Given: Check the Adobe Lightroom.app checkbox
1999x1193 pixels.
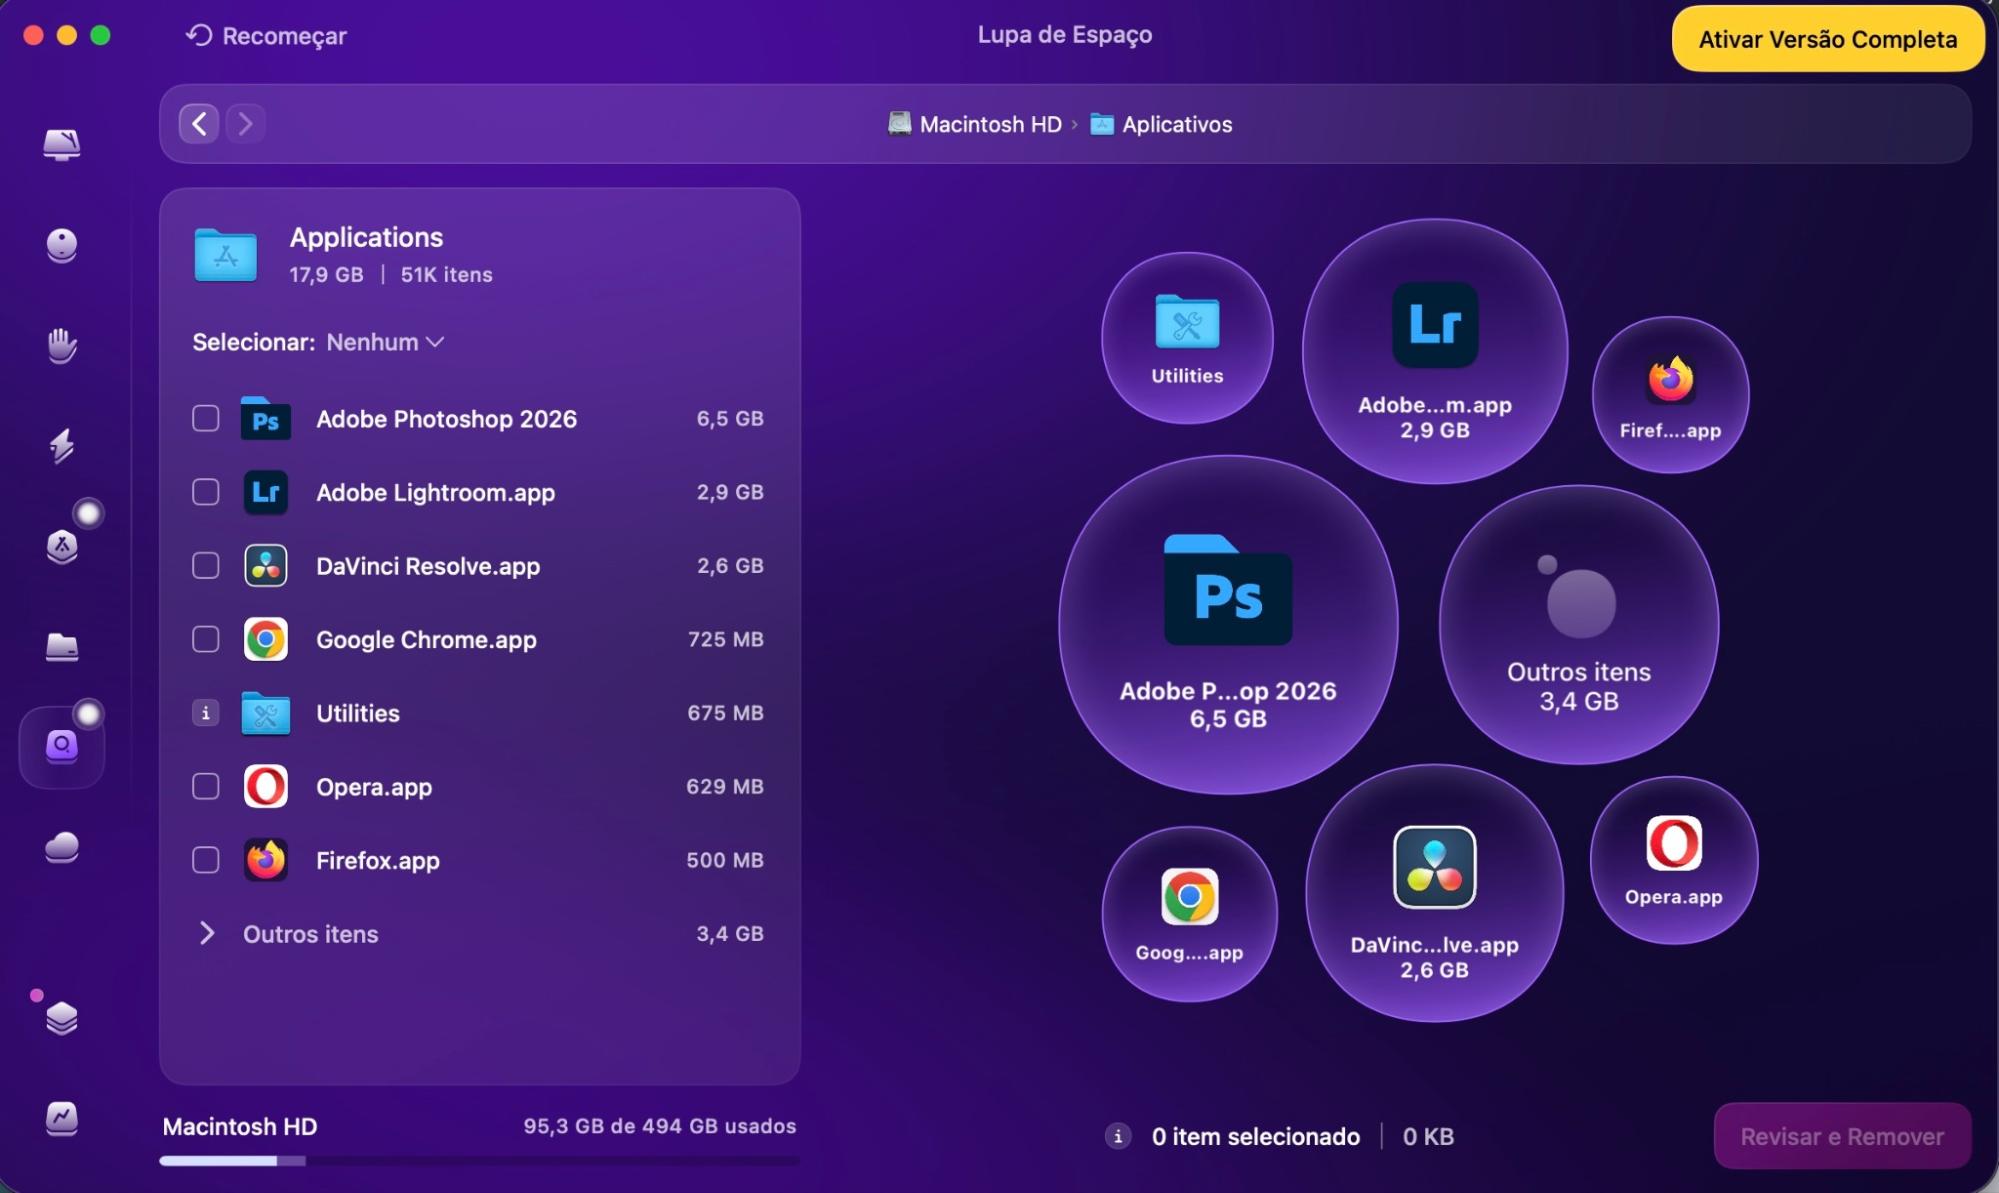Looking at the screenshot, I should 205,492.
